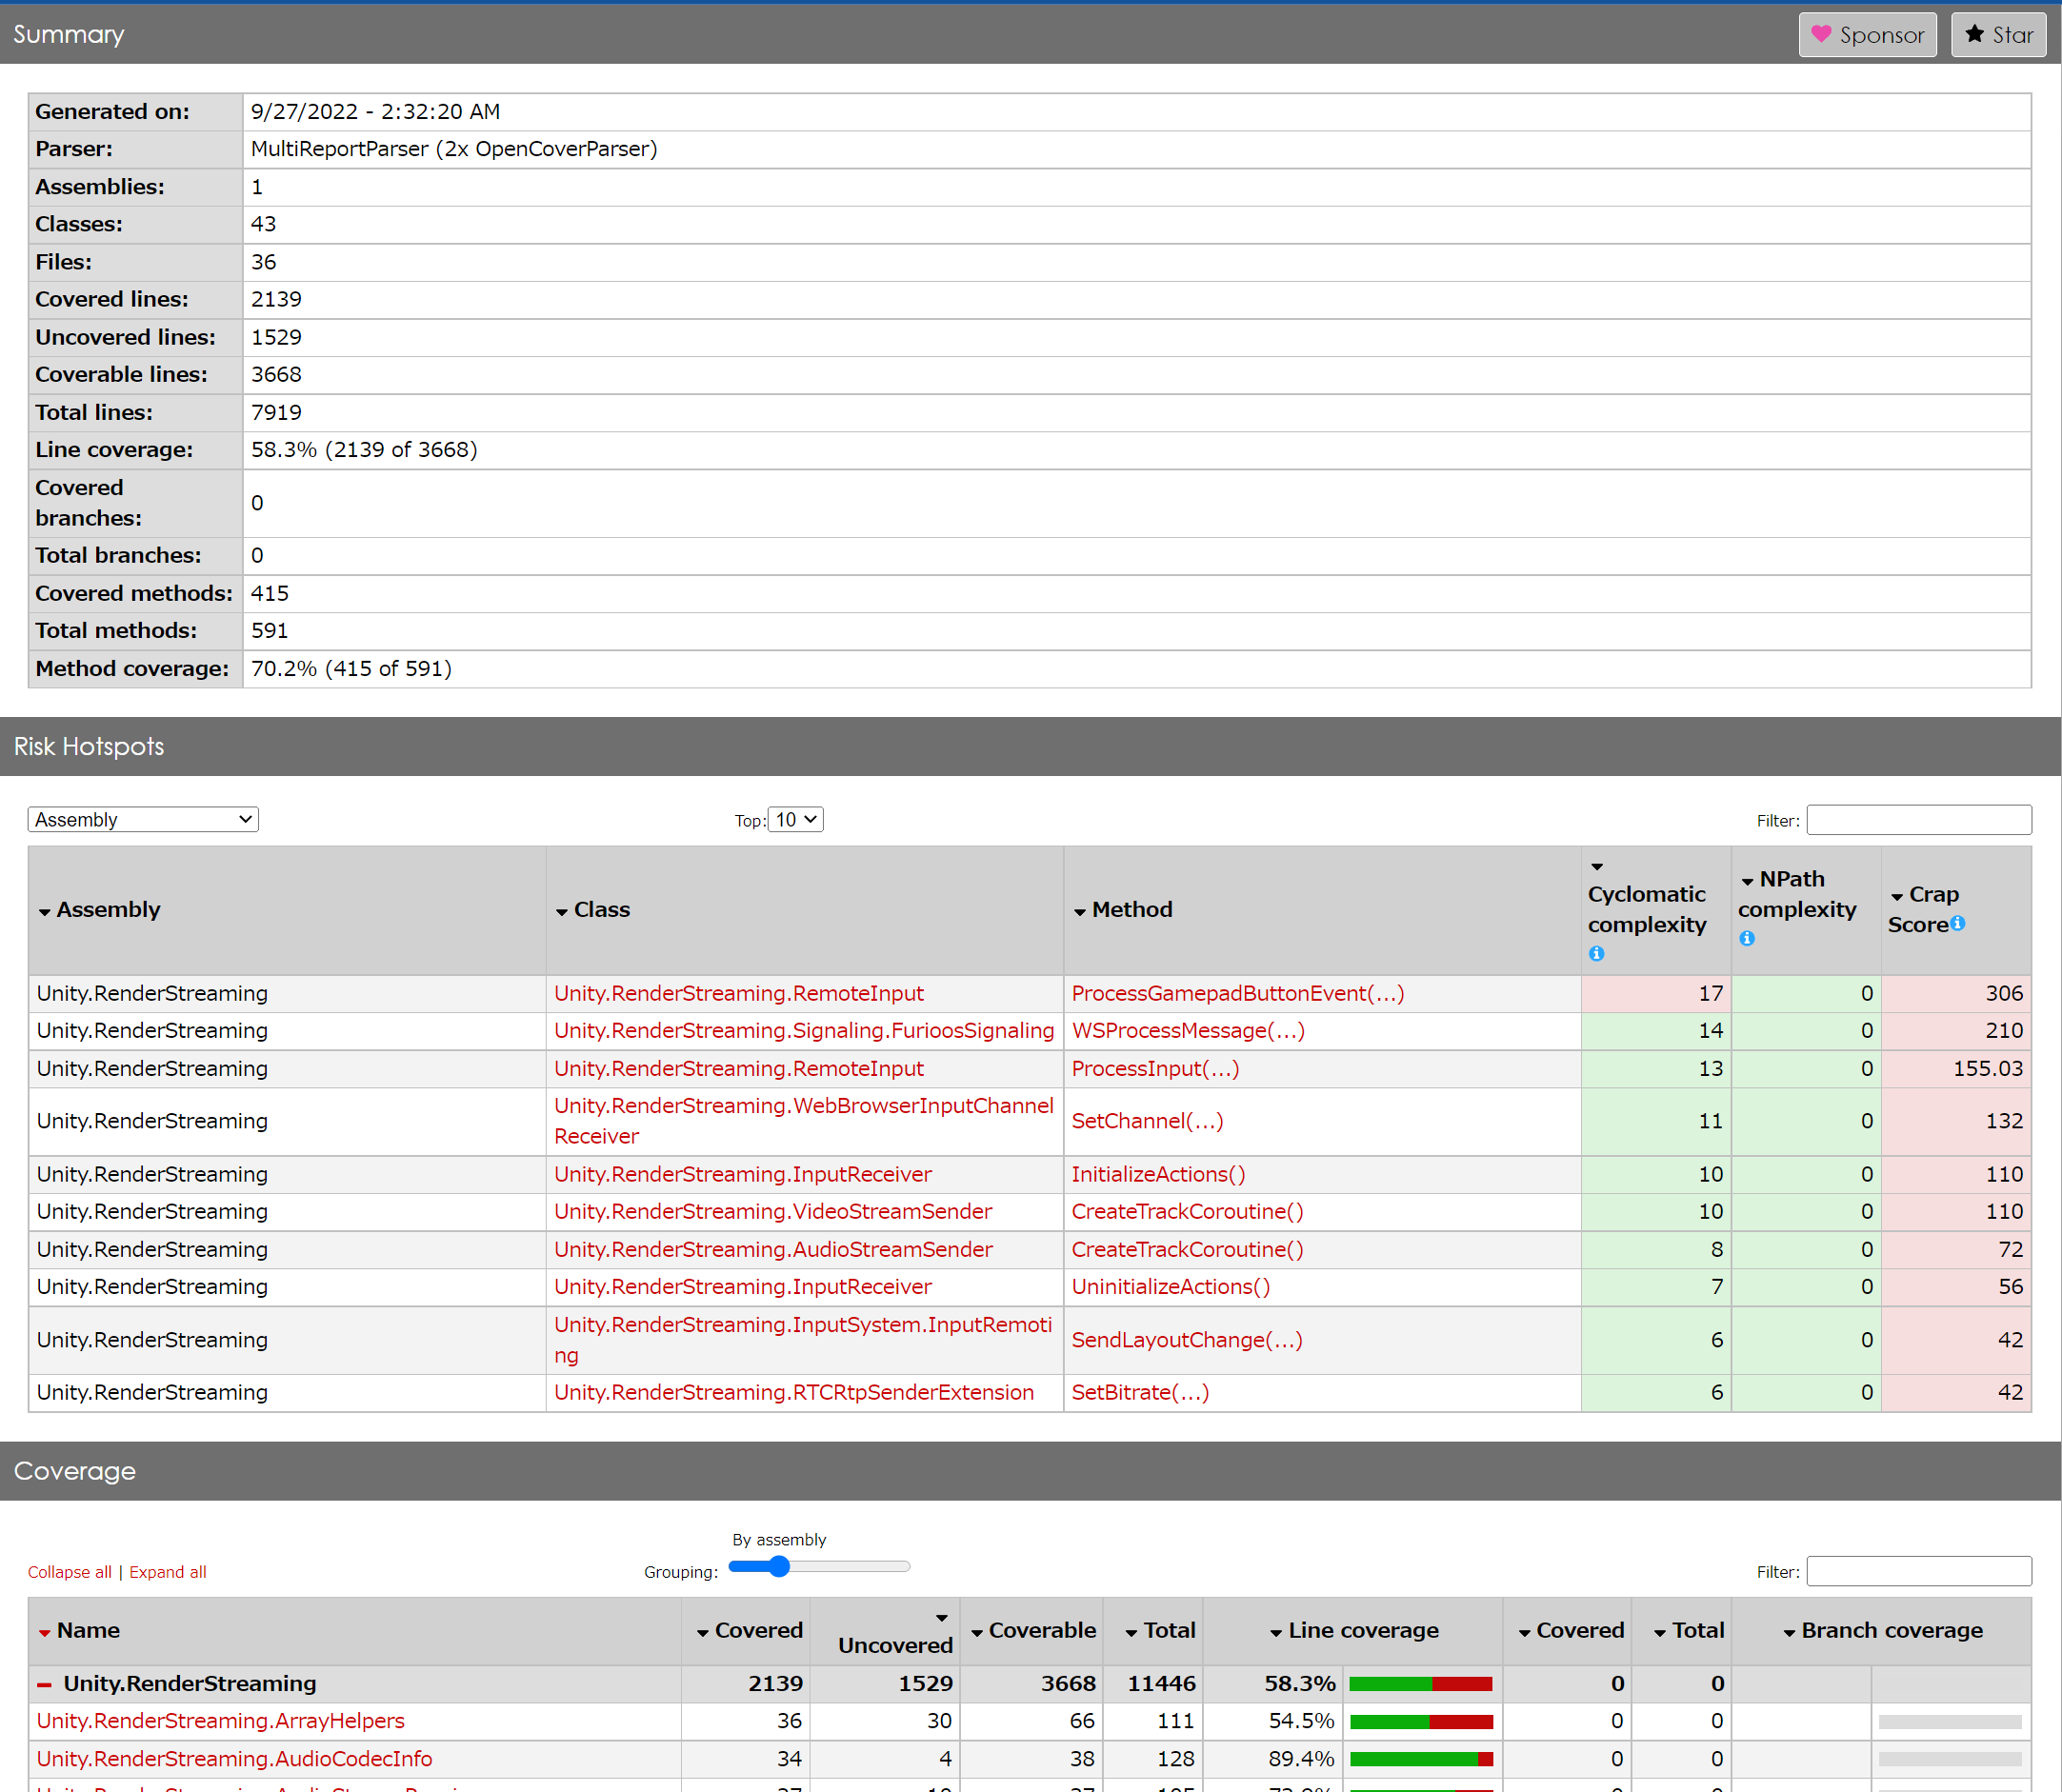Click the NPath complexity info icon
Screen dimensions: 2062x1792
(x=1746, y=939)
